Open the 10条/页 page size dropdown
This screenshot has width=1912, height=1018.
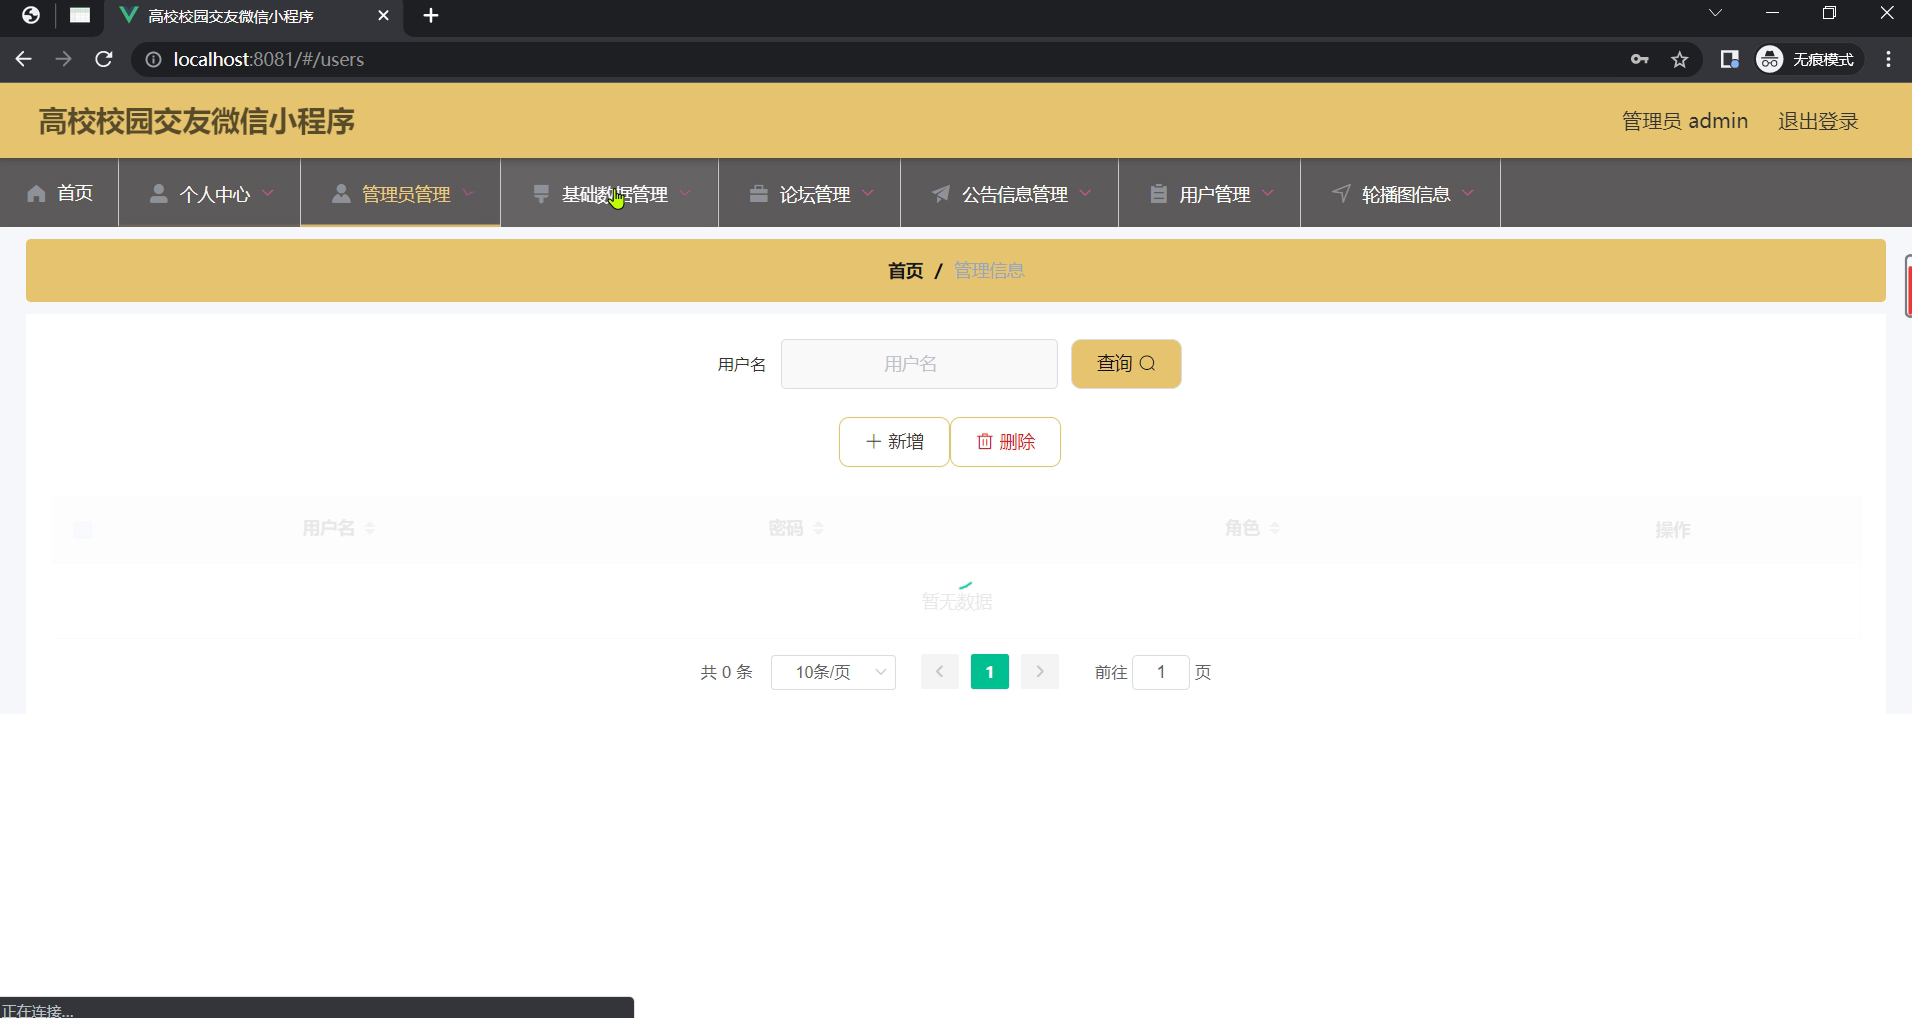click(x=833, y=672)
